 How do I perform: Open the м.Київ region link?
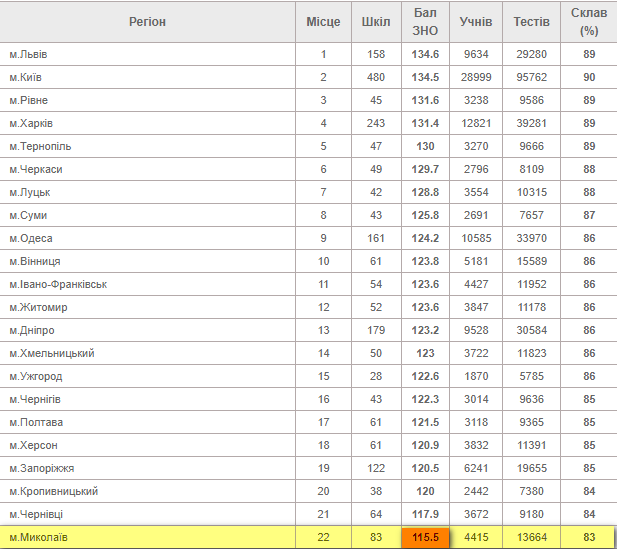coord(26,77)
